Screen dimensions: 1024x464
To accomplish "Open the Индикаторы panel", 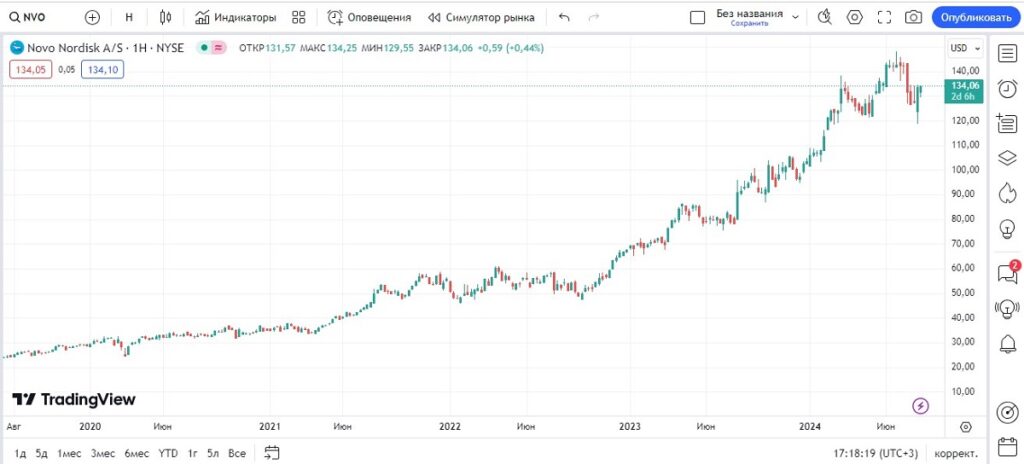I will (x=236, y=18).
